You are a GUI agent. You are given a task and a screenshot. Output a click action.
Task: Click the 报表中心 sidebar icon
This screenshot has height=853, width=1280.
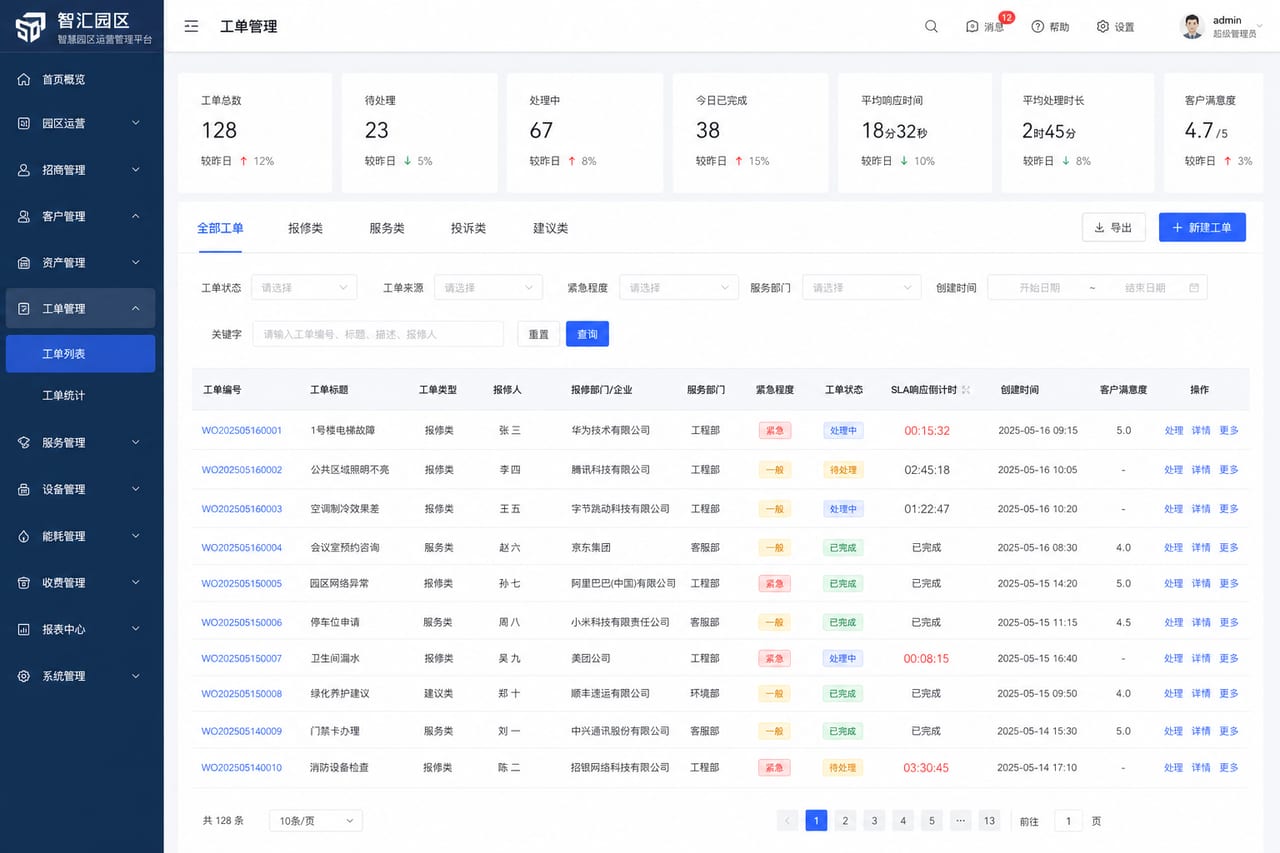coord(24,629)
